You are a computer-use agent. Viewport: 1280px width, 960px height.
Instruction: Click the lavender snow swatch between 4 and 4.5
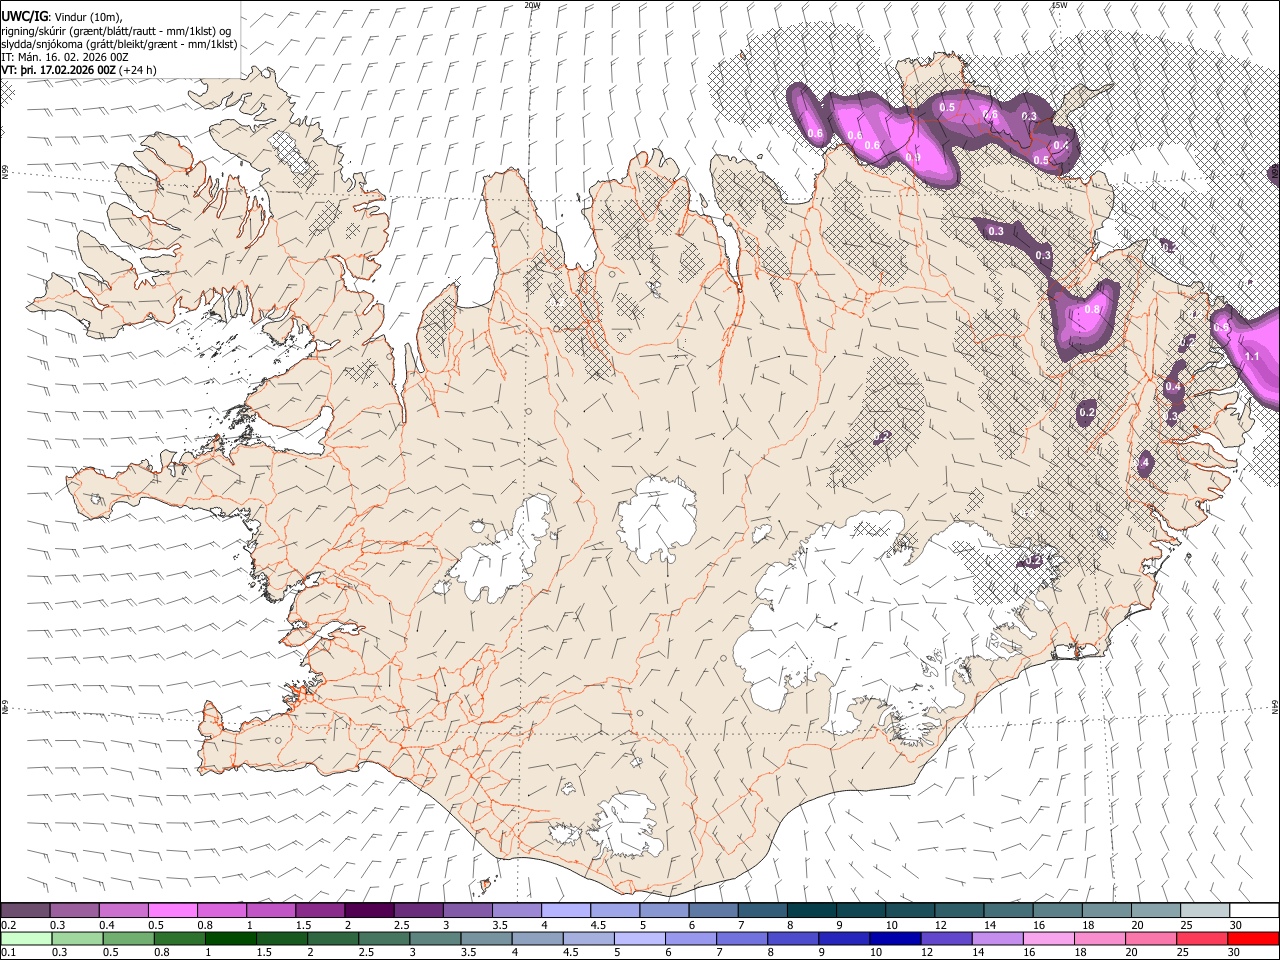click(x=566, y=910)
